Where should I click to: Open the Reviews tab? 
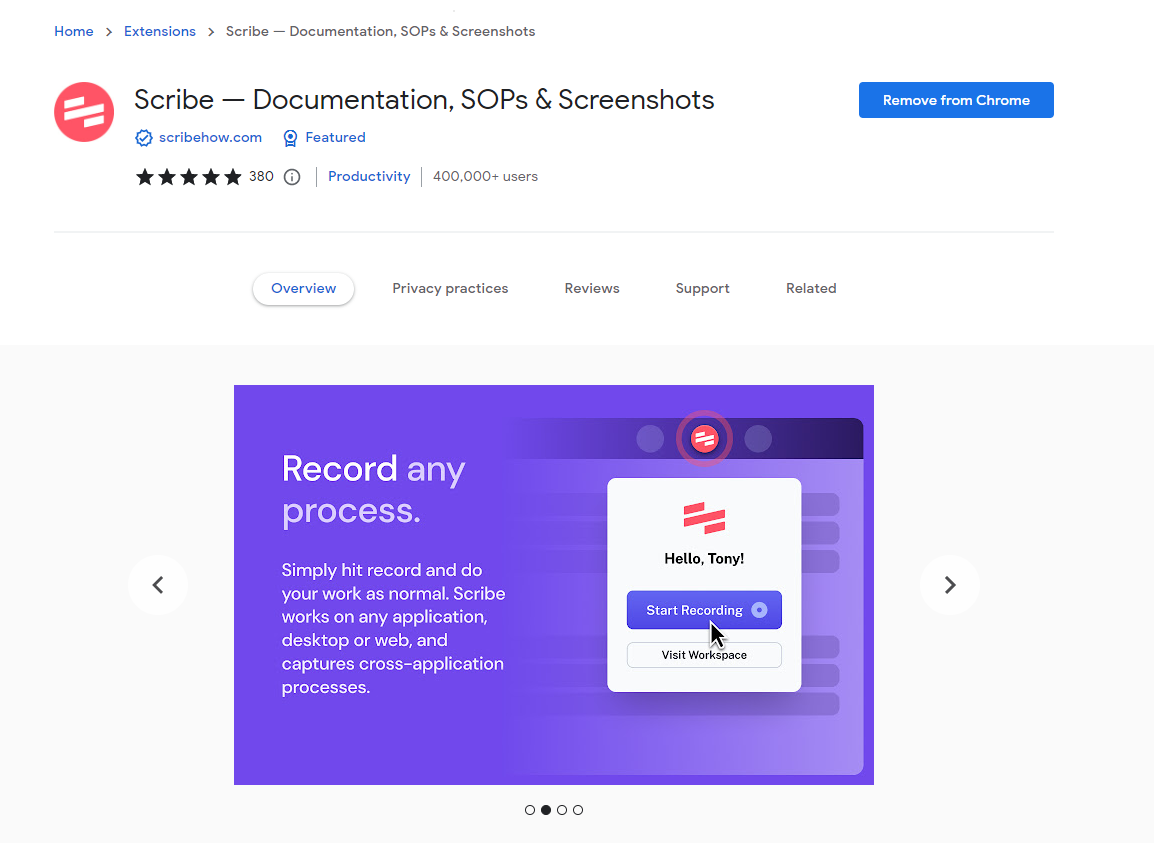(x=592, y=289)
